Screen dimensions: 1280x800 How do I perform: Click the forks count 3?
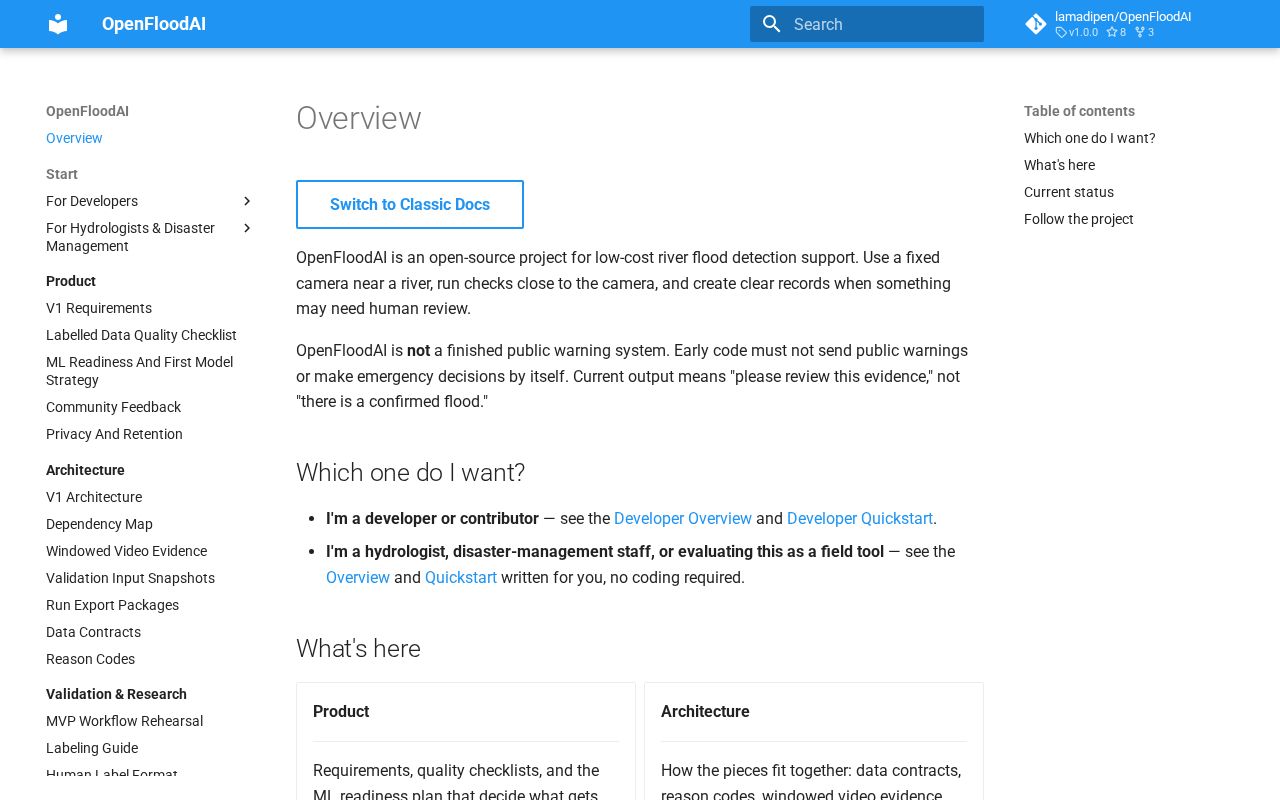click(1144, 32)
